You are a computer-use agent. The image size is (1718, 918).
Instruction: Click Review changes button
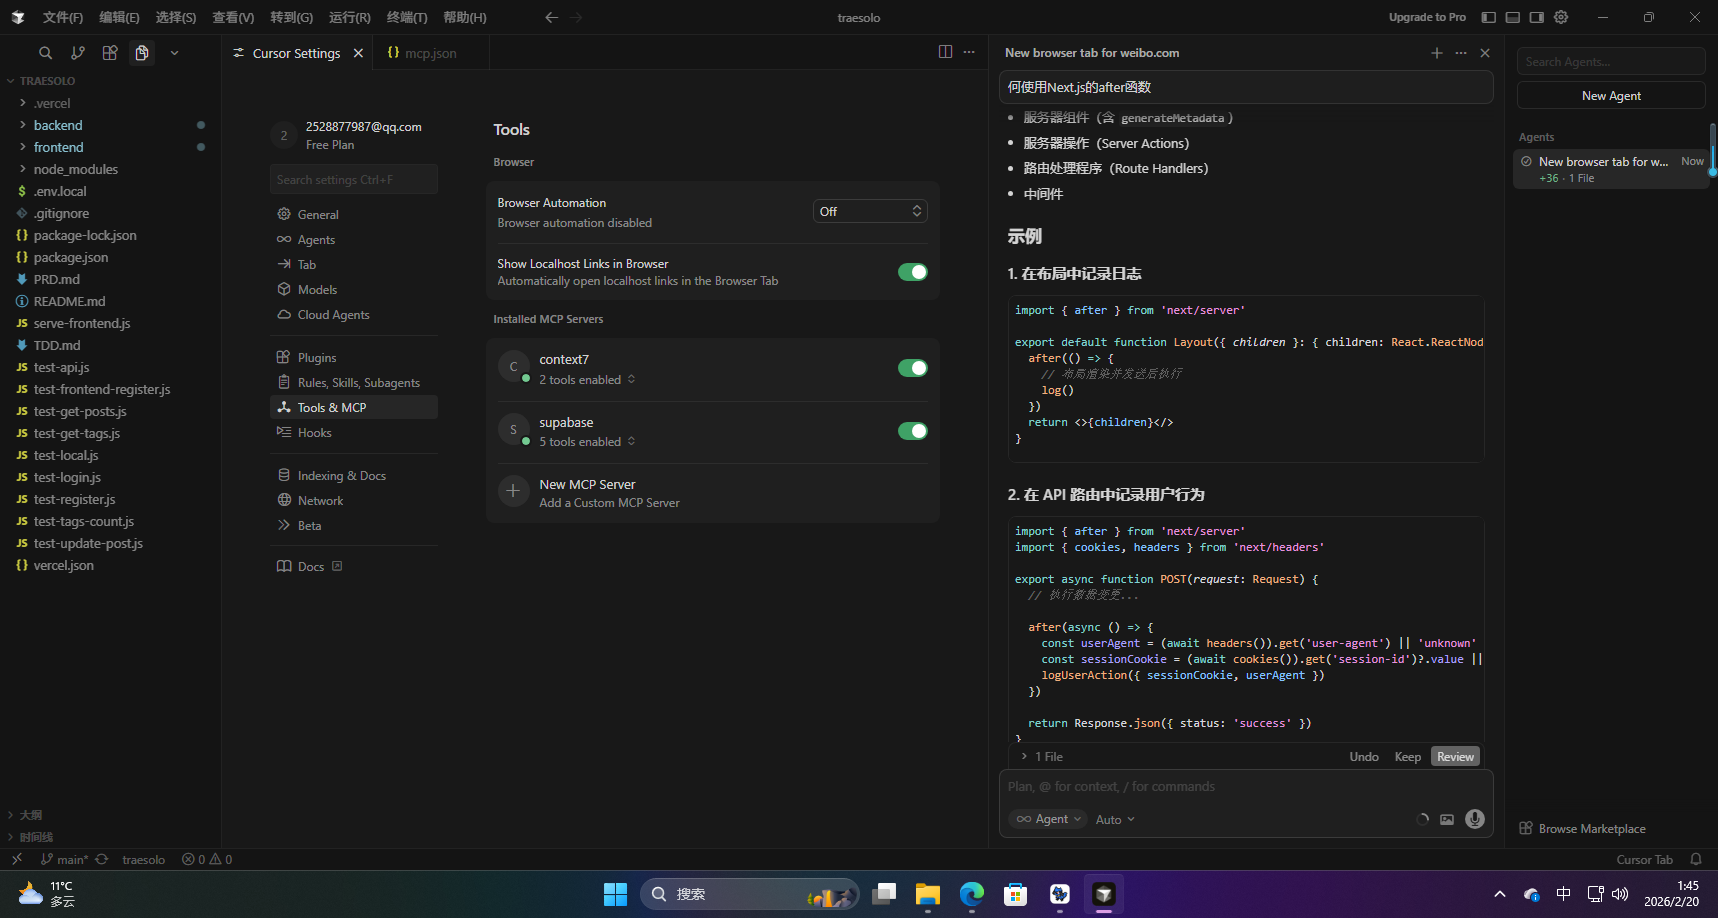[x=1455, y=757]
